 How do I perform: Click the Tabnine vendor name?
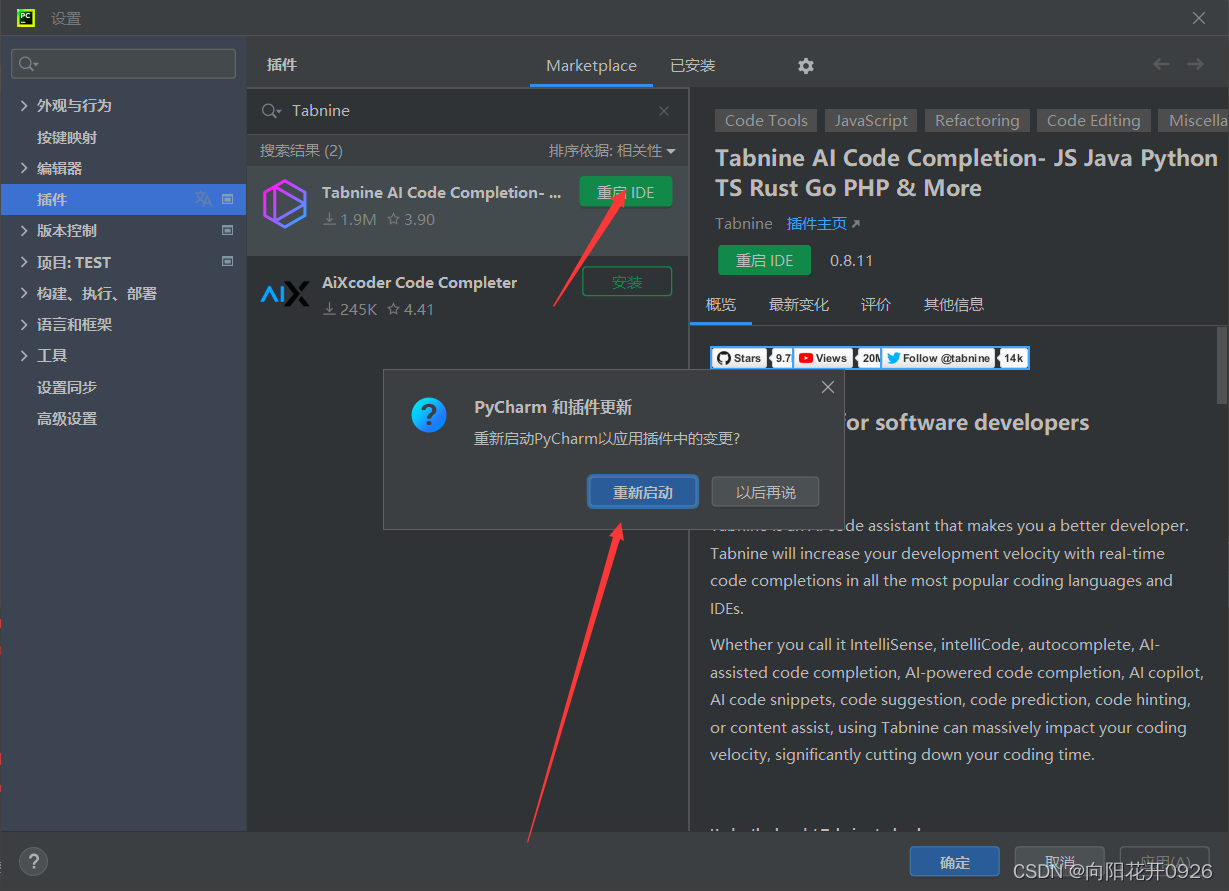pos(744,224)
